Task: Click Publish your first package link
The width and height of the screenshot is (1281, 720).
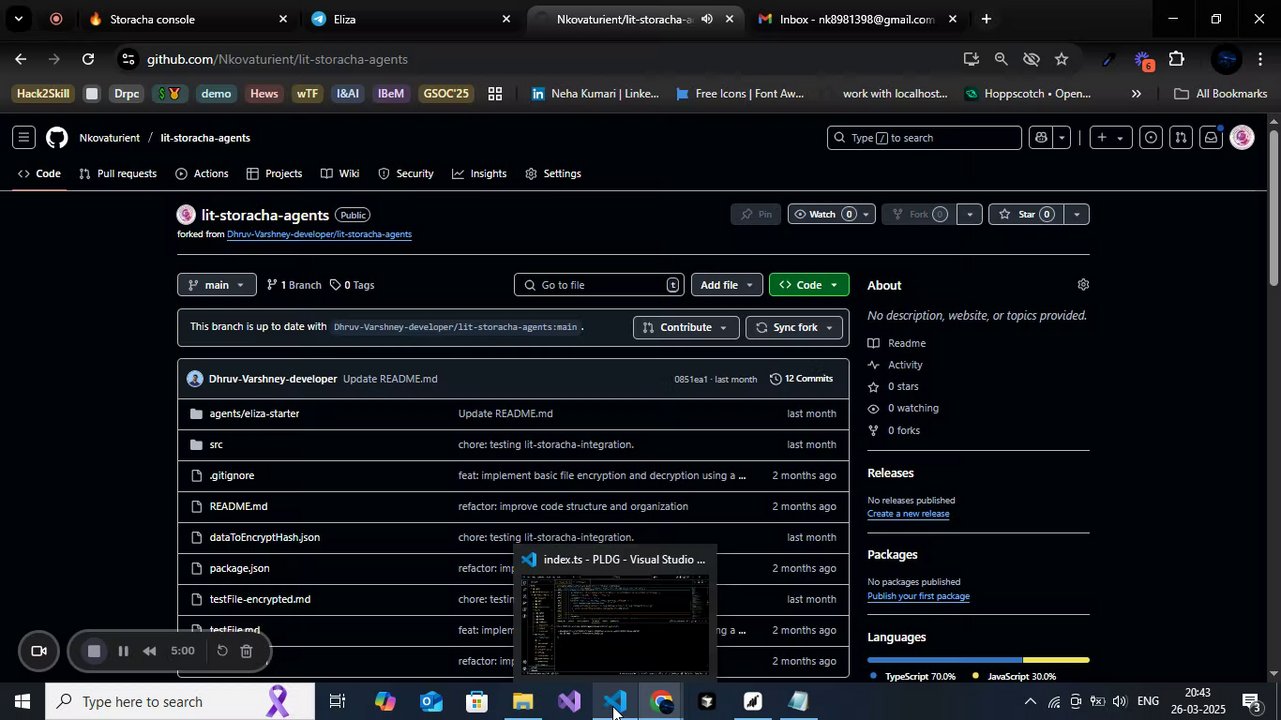Action: (x=918, y=596)
